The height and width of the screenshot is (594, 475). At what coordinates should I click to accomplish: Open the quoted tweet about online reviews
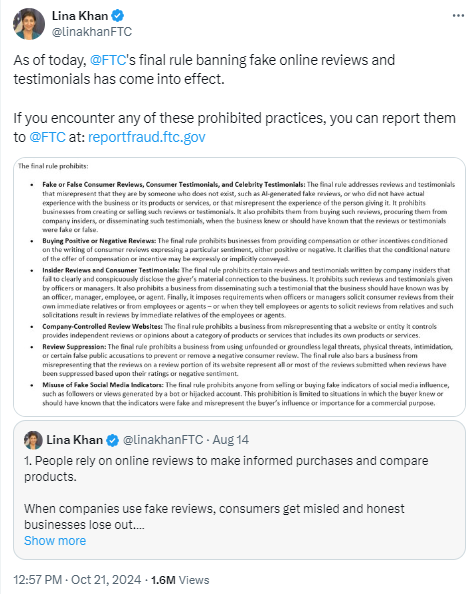pos(239,490)
